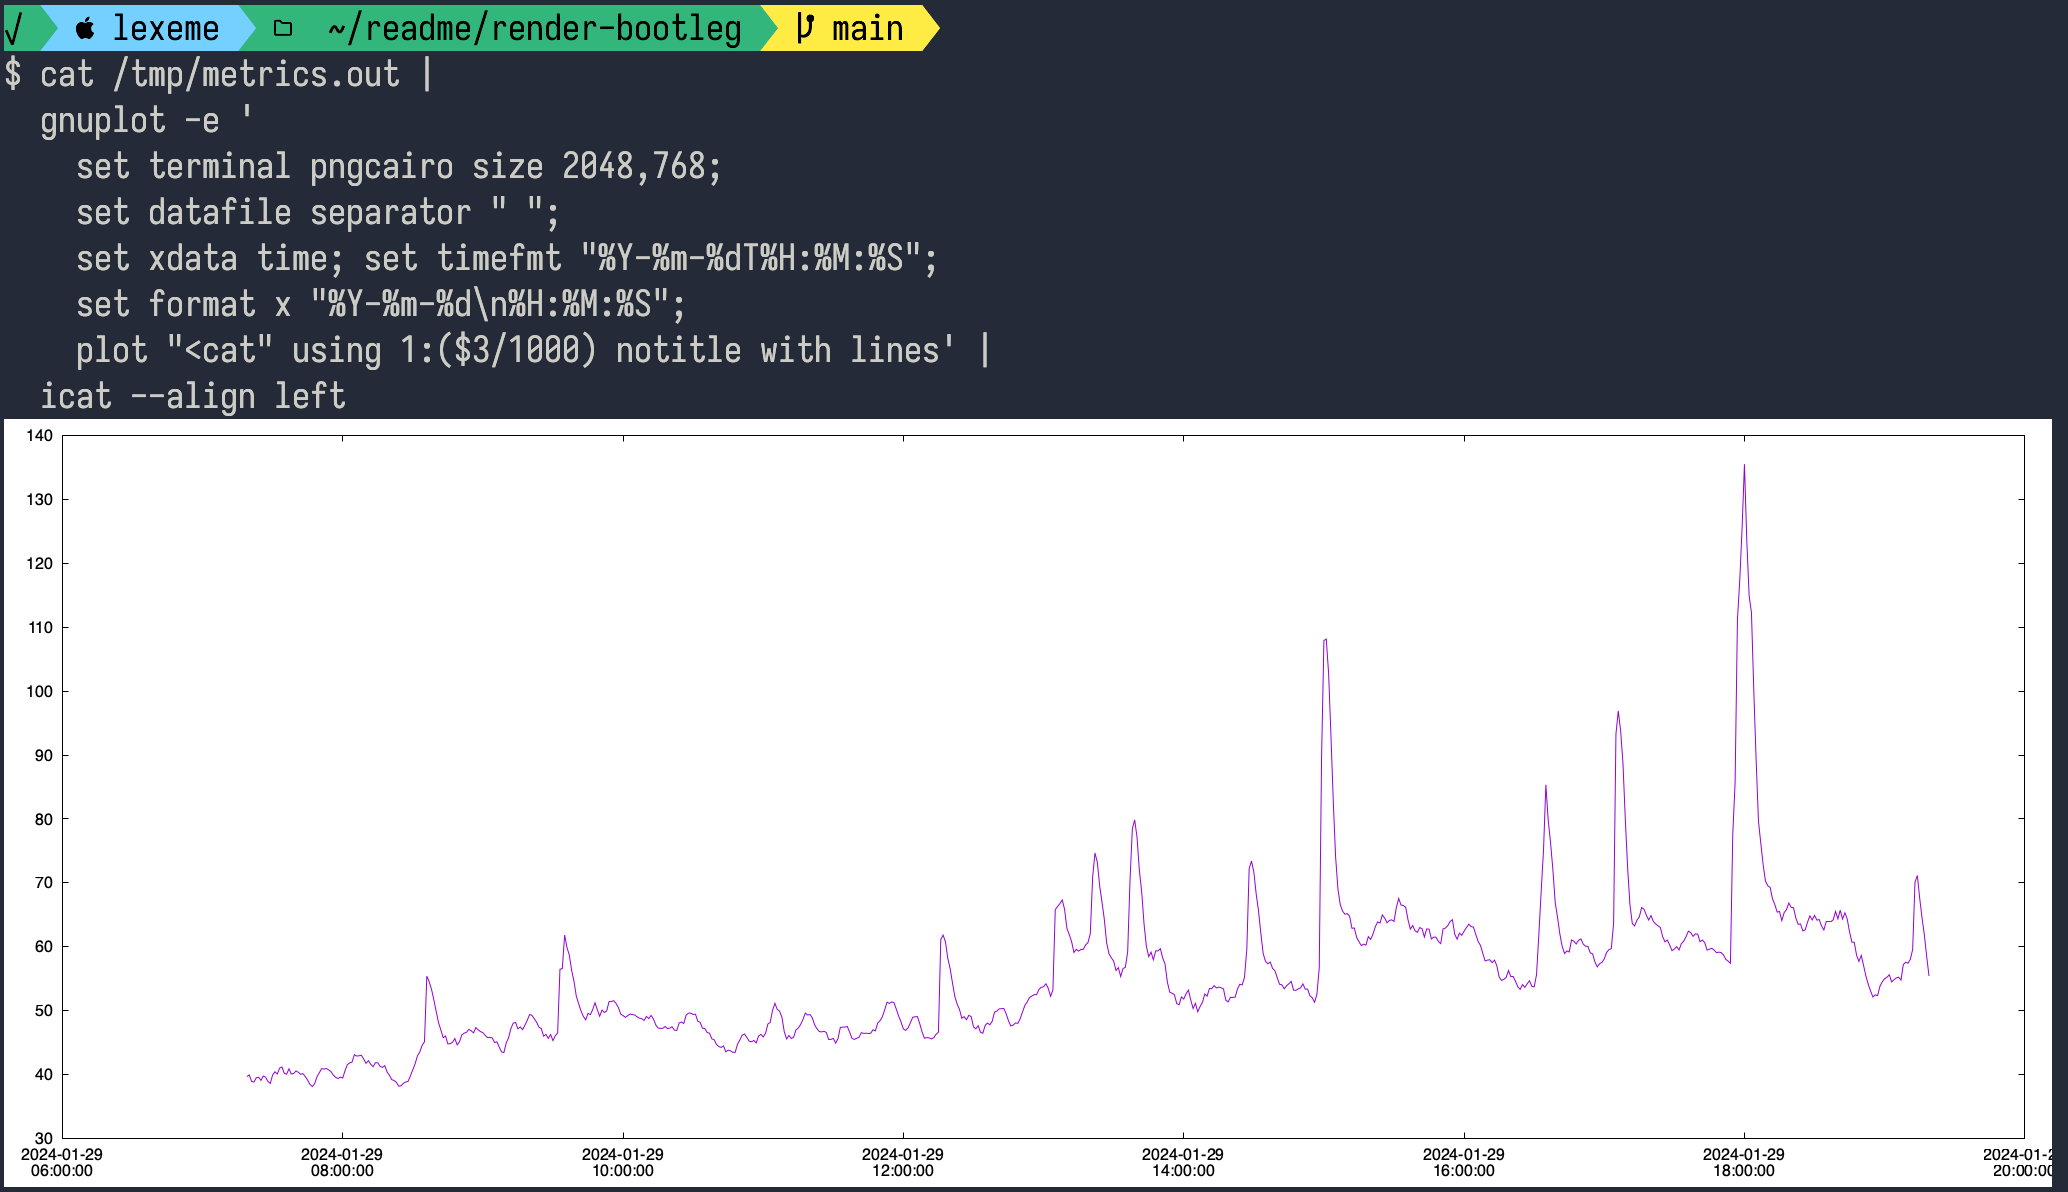Click the green checkmark status indicator
This screenshot has width=2068, height=1192.
[14, 28]
